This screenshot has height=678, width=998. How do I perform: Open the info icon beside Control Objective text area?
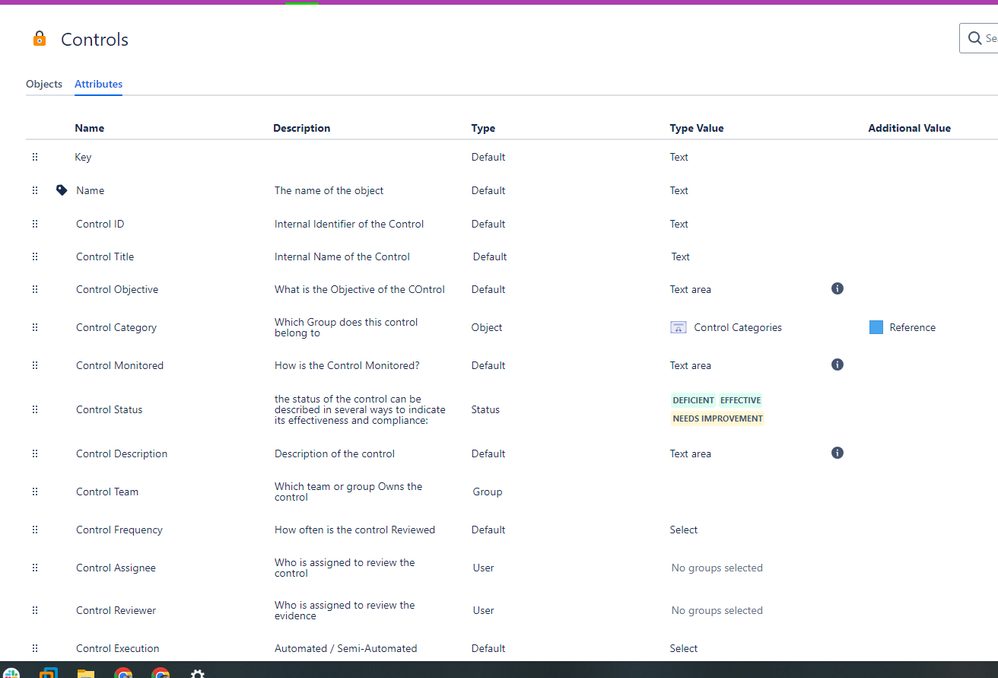pos(837,289)
